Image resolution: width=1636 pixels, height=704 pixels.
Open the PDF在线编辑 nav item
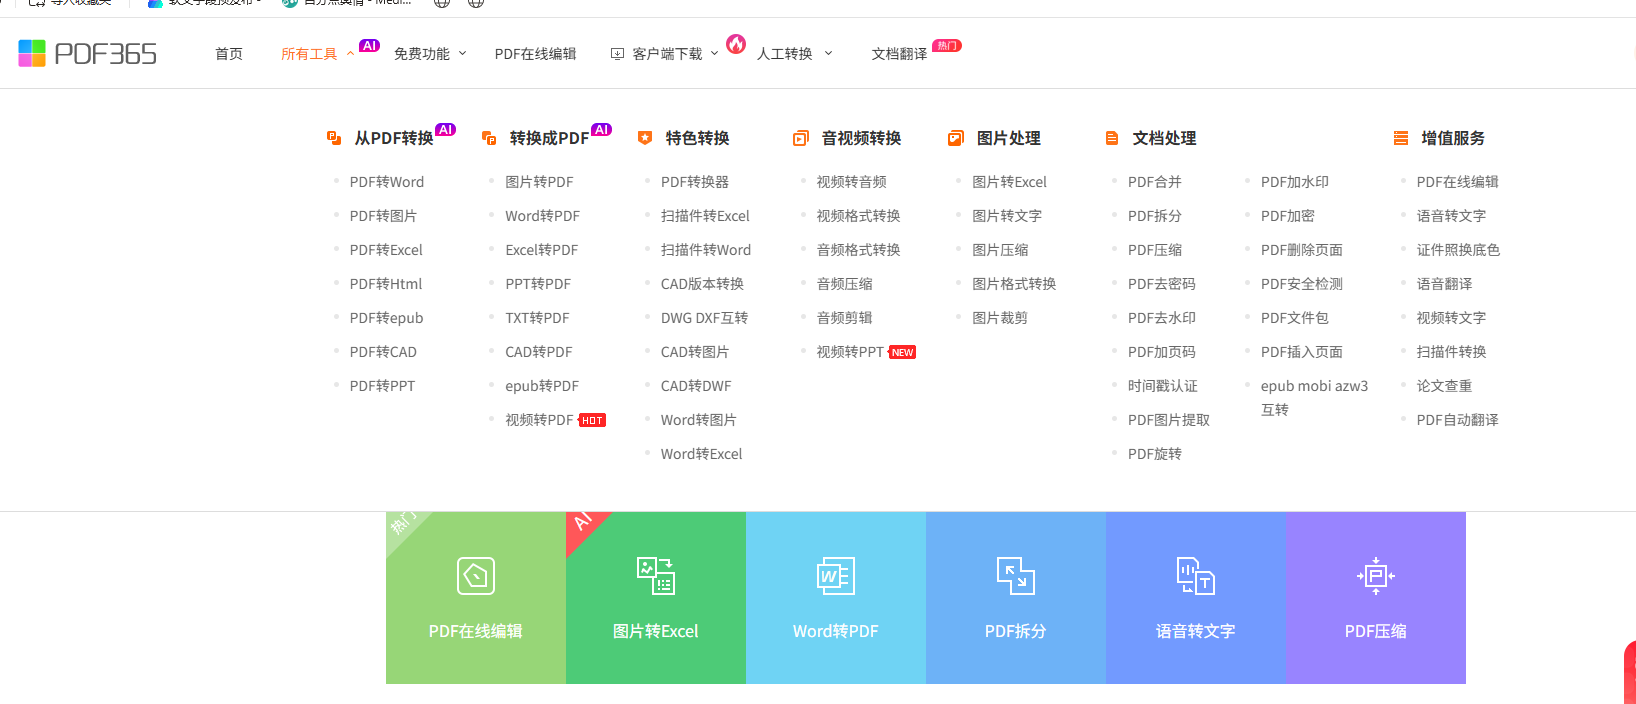pyautogui.click(x=535, y=54)
